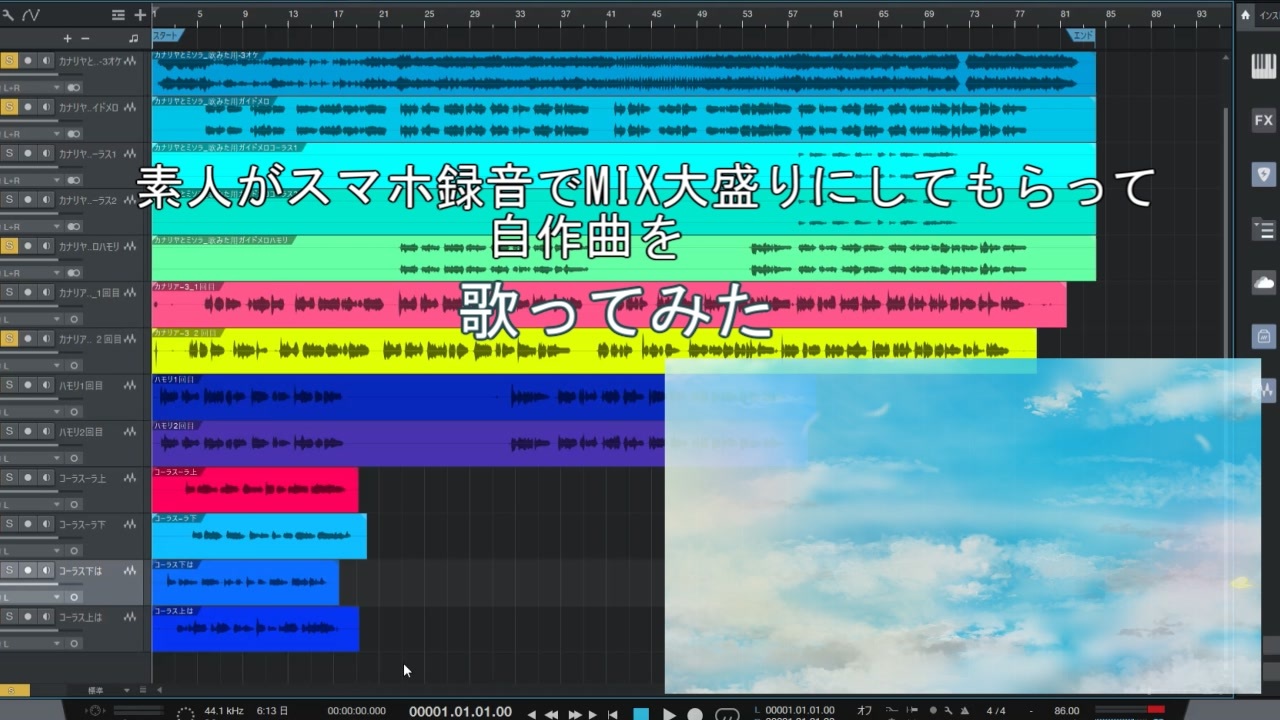This screenshot has height=720, width=1280.
Task: Open the Cloud browser icon
Action: point(1263,283)
